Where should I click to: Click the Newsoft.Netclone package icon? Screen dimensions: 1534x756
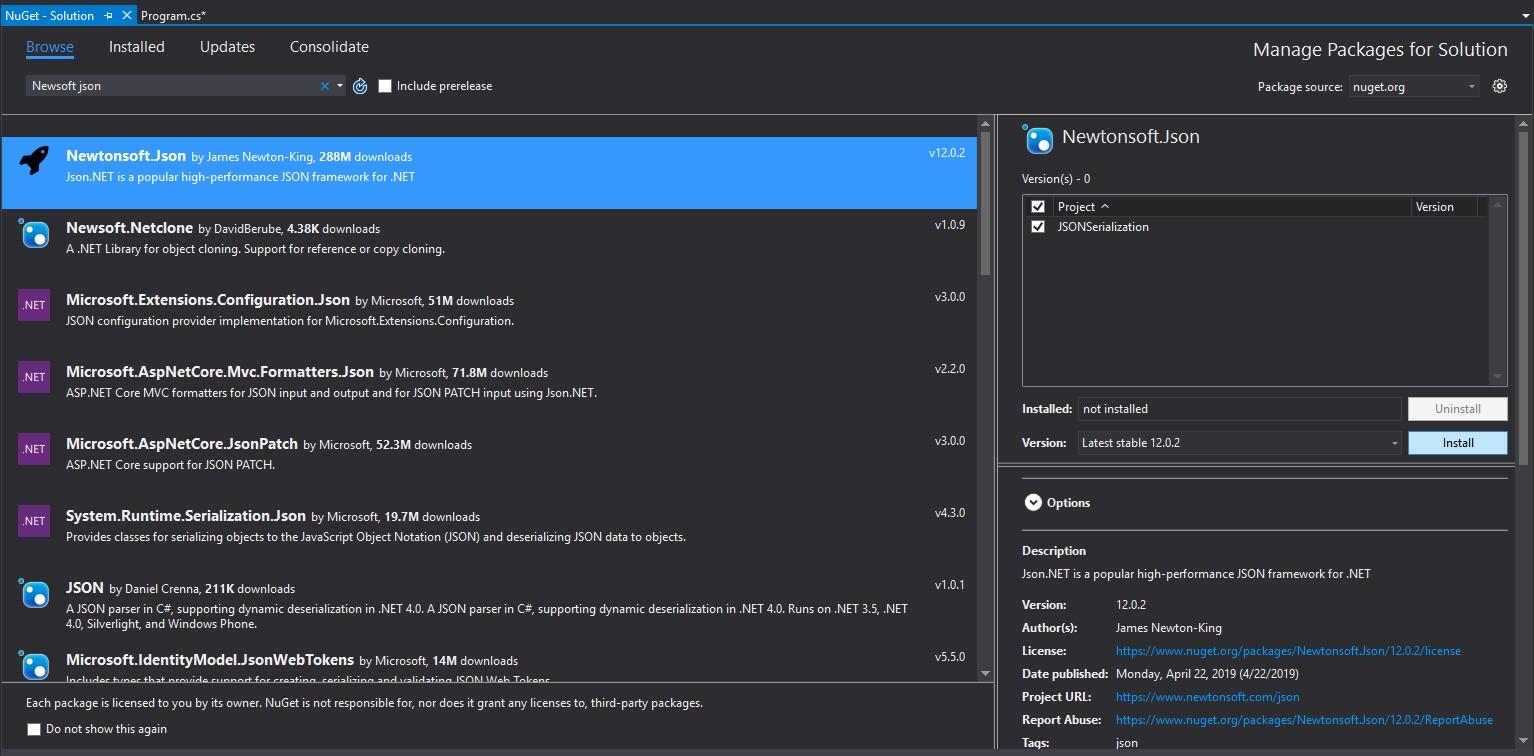pos(33,235)
